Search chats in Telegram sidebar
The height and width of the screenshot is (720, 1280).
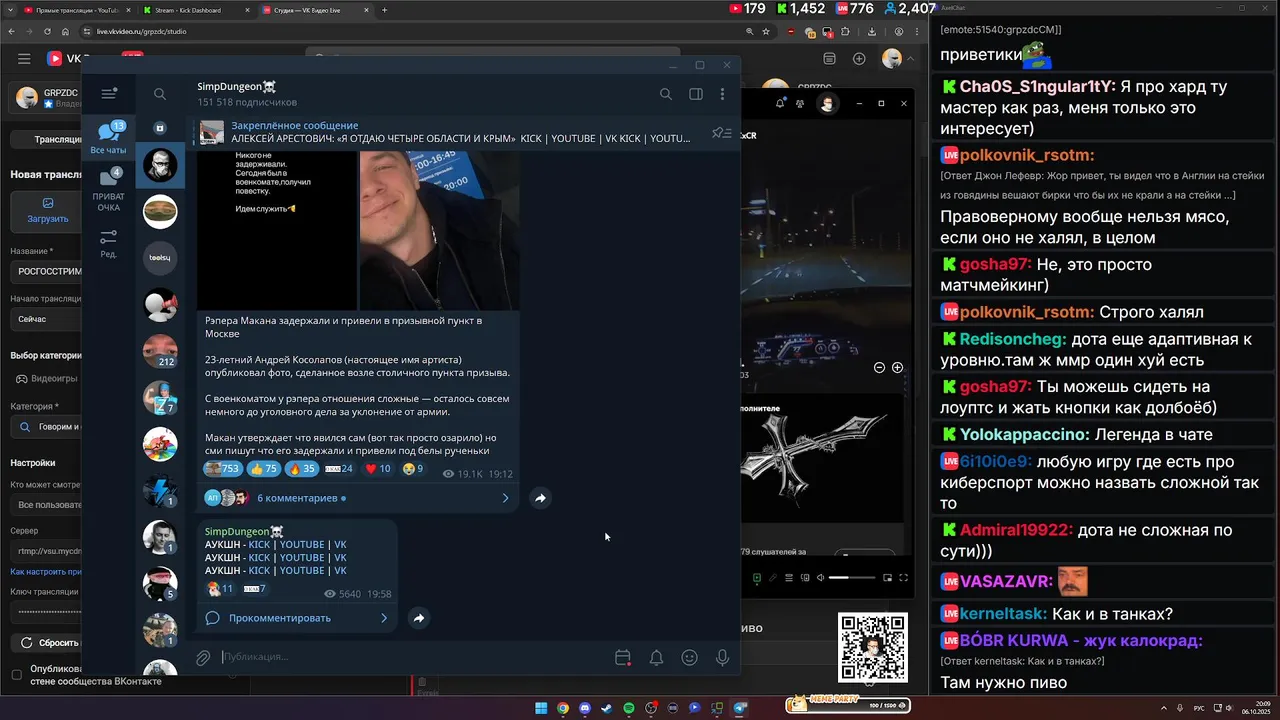[x=160, y=94]
